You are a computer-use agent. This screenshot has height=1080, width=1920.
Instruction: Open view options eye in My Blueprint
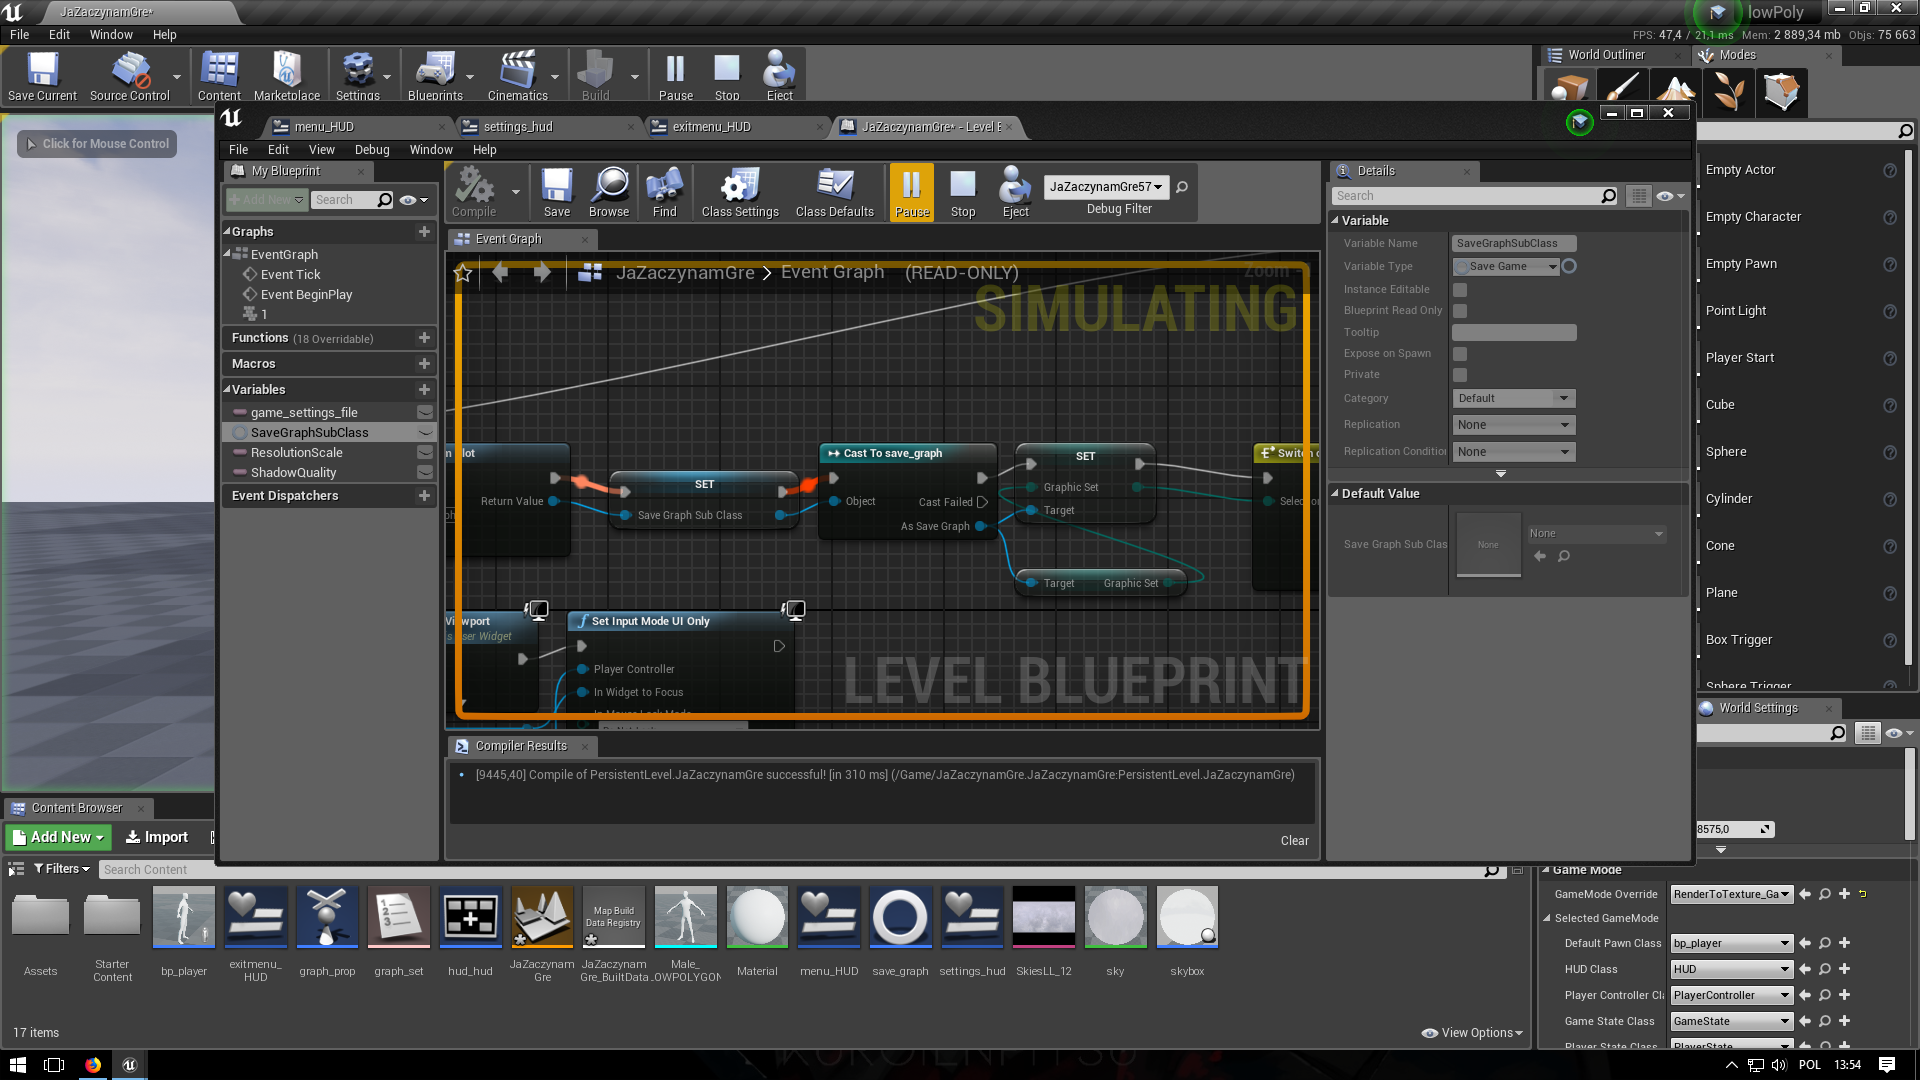(413, 200)
